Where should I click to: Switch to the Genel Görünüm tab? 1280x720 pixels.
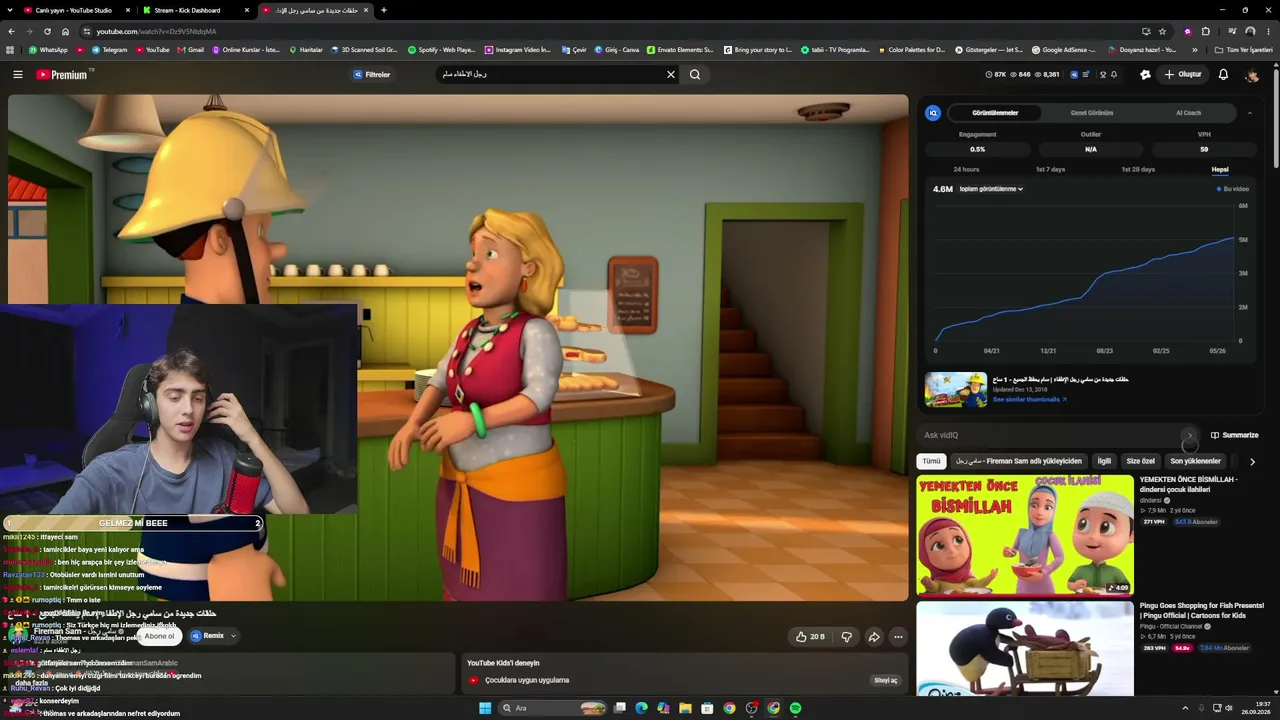1092,113
